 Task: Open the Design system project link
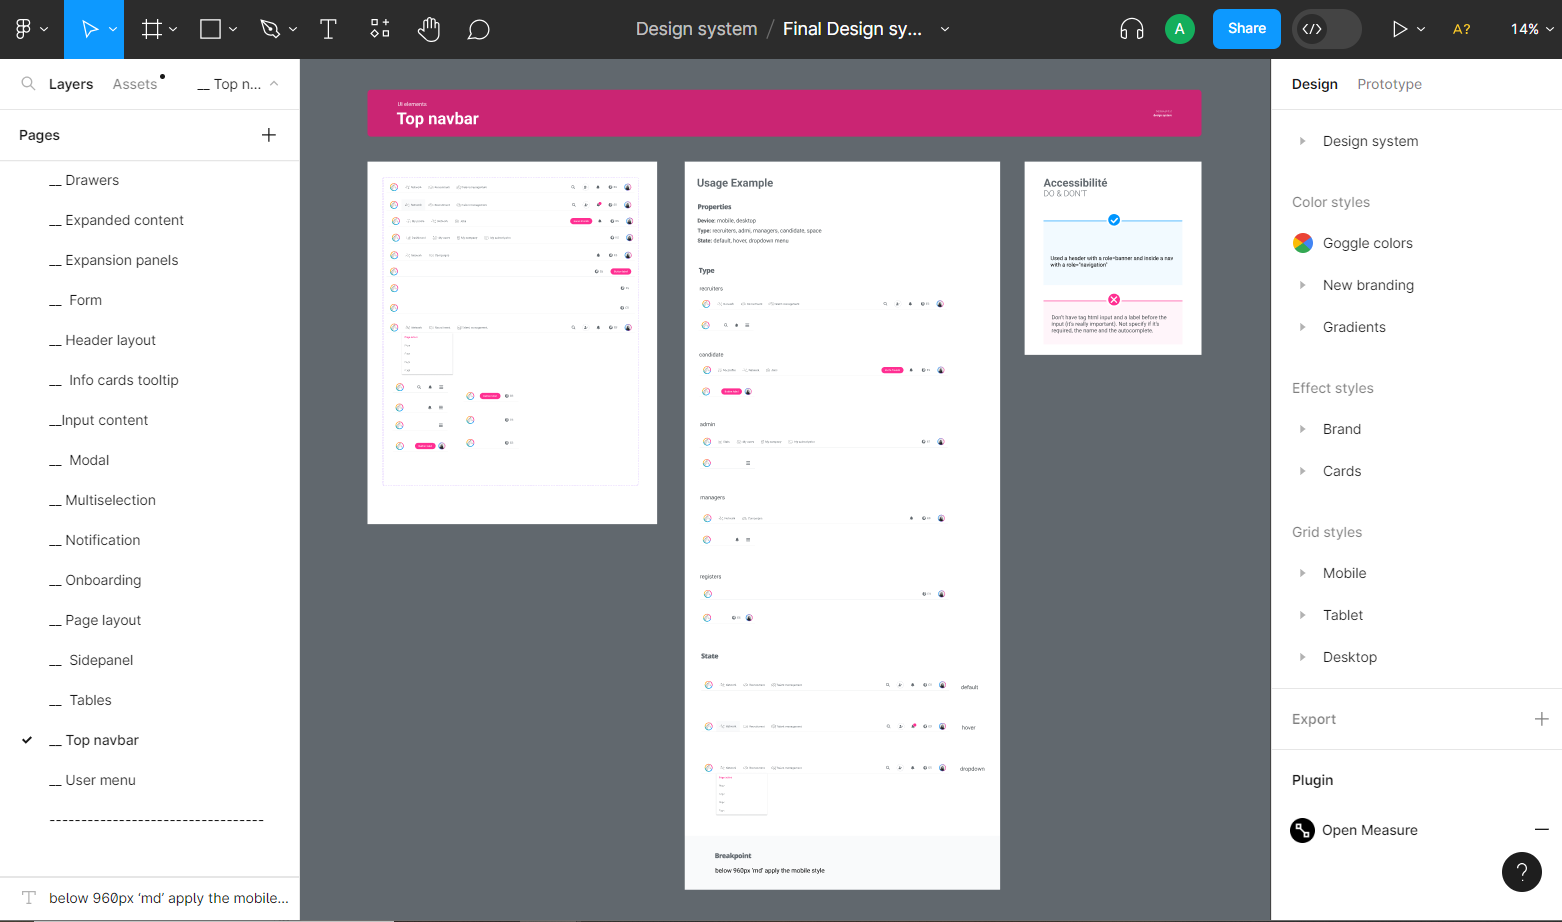click(696, 29)
